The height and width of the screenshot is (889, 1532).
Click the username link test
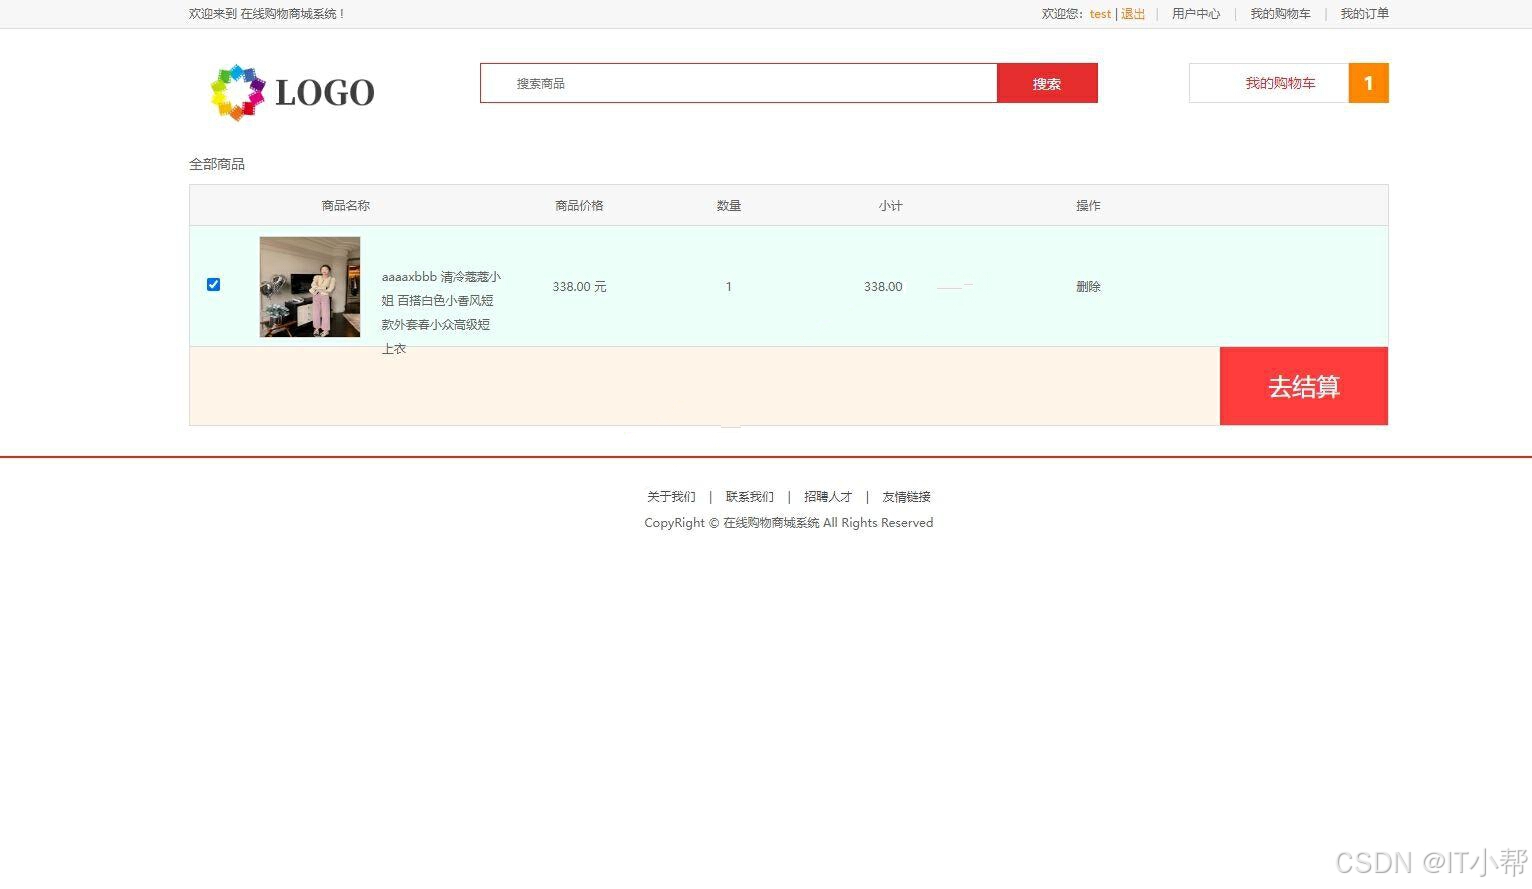[1100, 14]
